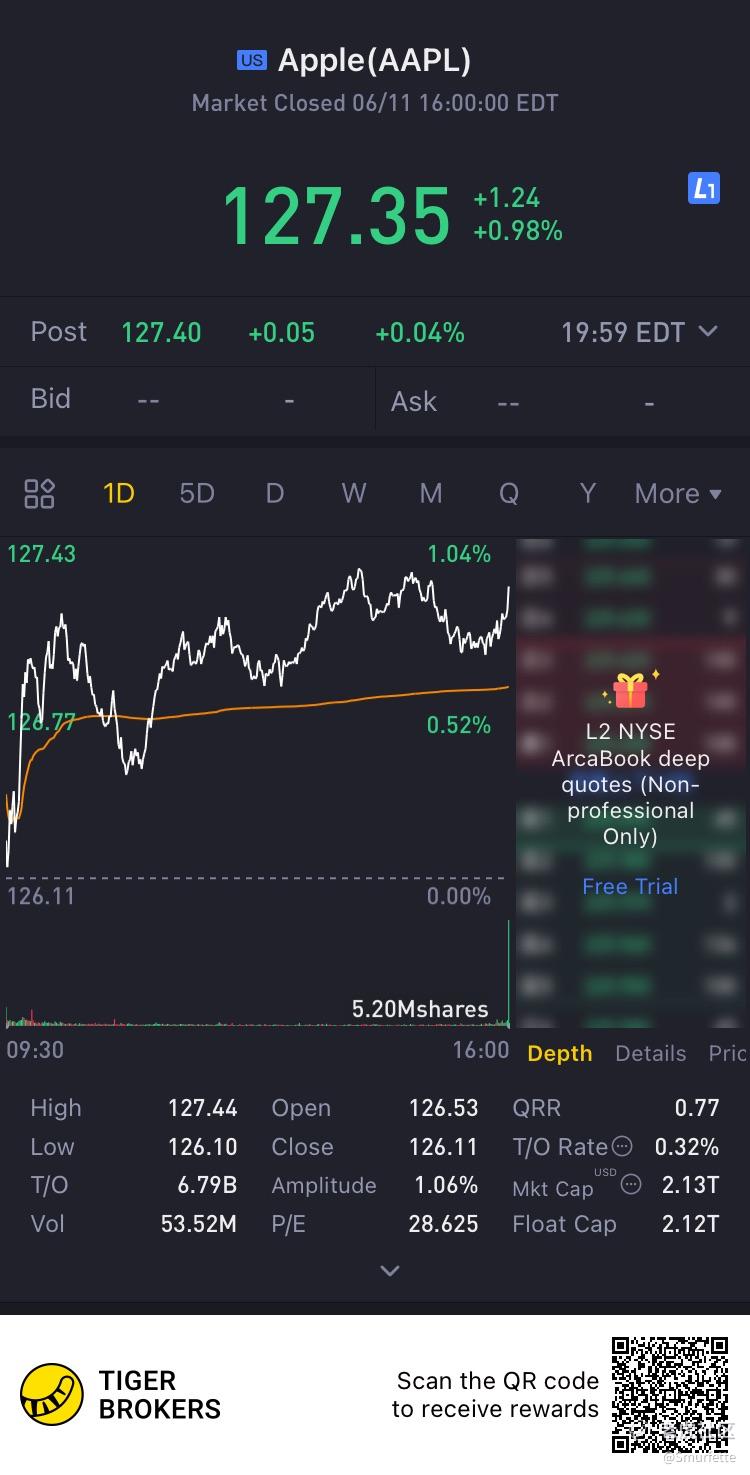Screen dimensions: 750x1475
Task: Tap the 5.20Mshares volume label
Action: pyautogui.click(x=420, y=1009)
